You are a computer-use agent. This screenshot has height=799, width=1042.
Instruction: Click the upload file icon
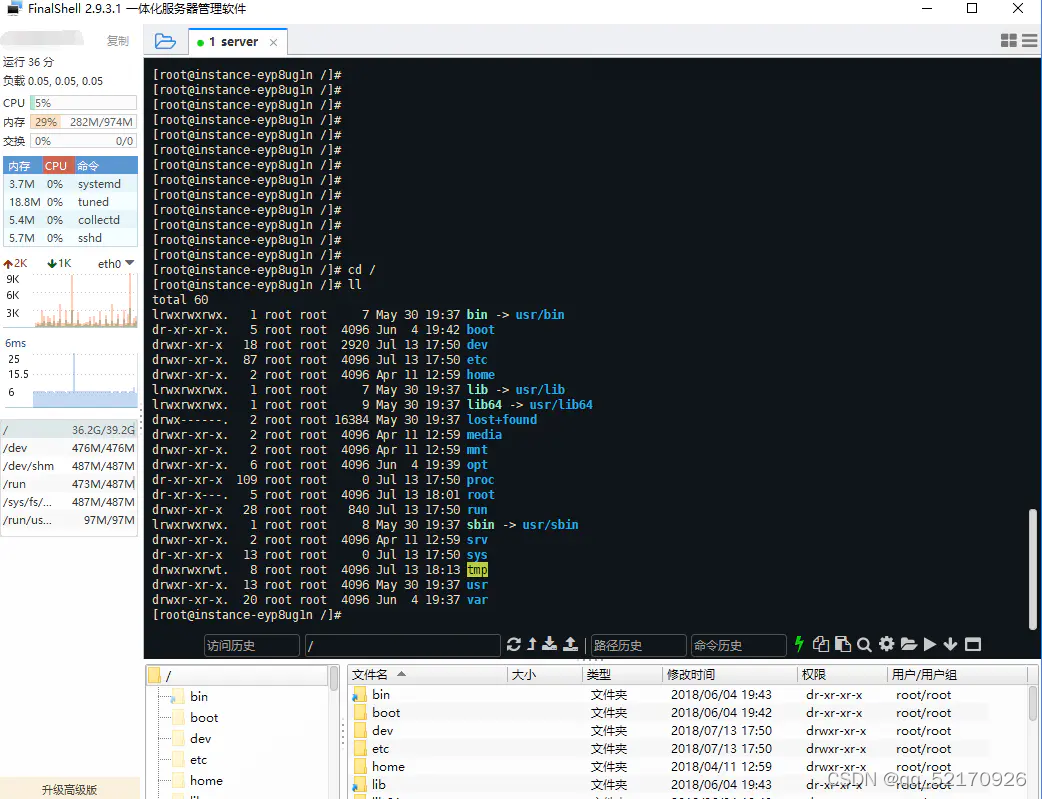(570, 644)
